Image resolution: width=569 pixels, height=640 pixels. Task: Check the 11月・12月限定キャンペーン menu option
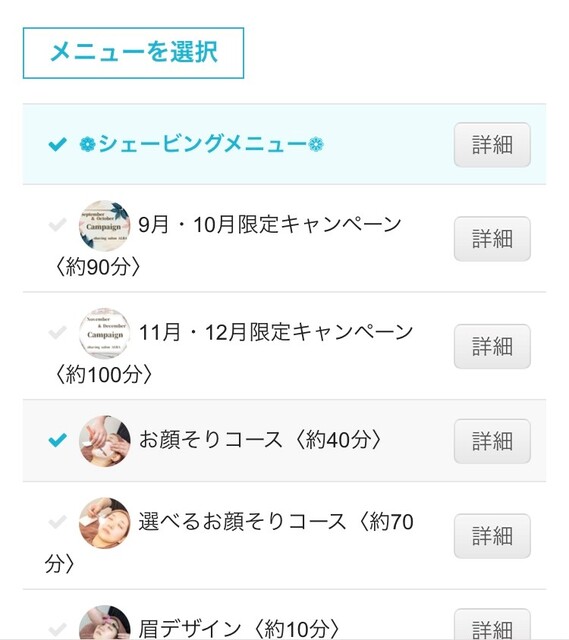click(x=57, y=332)
